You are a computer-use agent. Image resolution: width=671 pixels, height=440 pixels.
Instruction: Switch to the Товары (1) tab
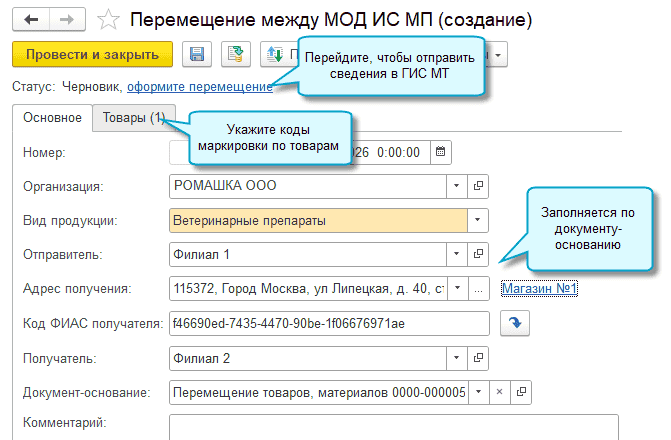pyautogui.click(x=133, y=118)
